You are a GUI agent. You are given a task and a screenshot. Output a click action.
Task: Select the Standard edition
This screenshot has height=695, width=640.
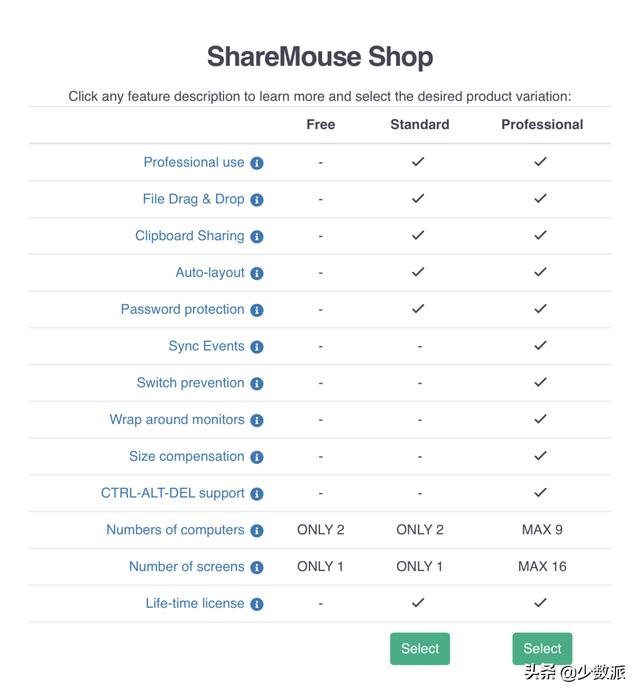coord(420,648)
